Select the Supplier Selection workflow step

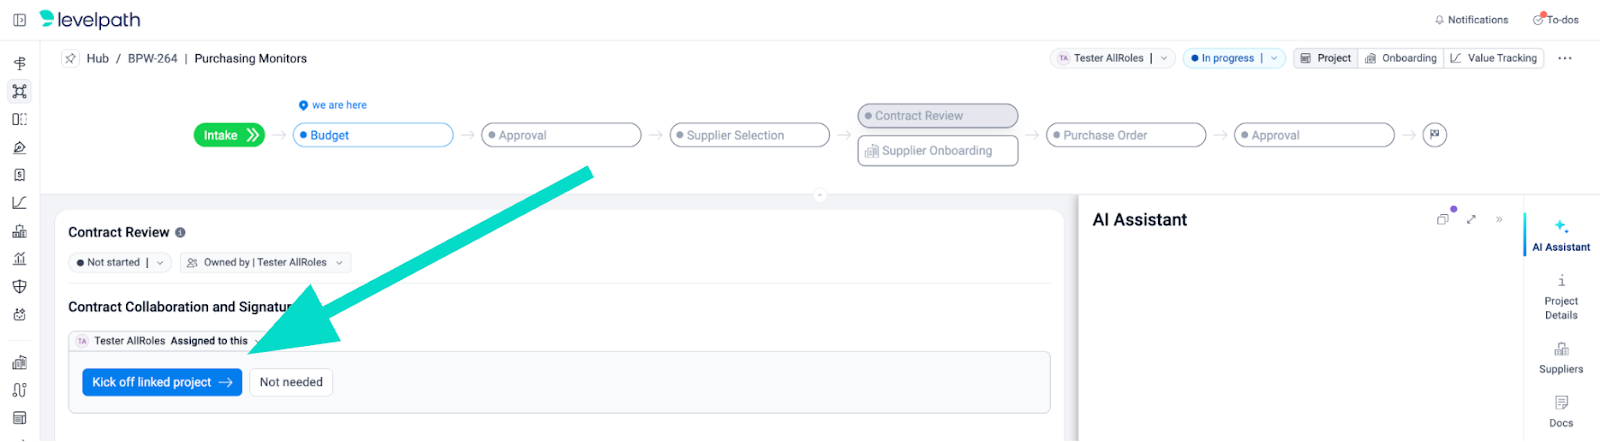click(x=749, y=135)
